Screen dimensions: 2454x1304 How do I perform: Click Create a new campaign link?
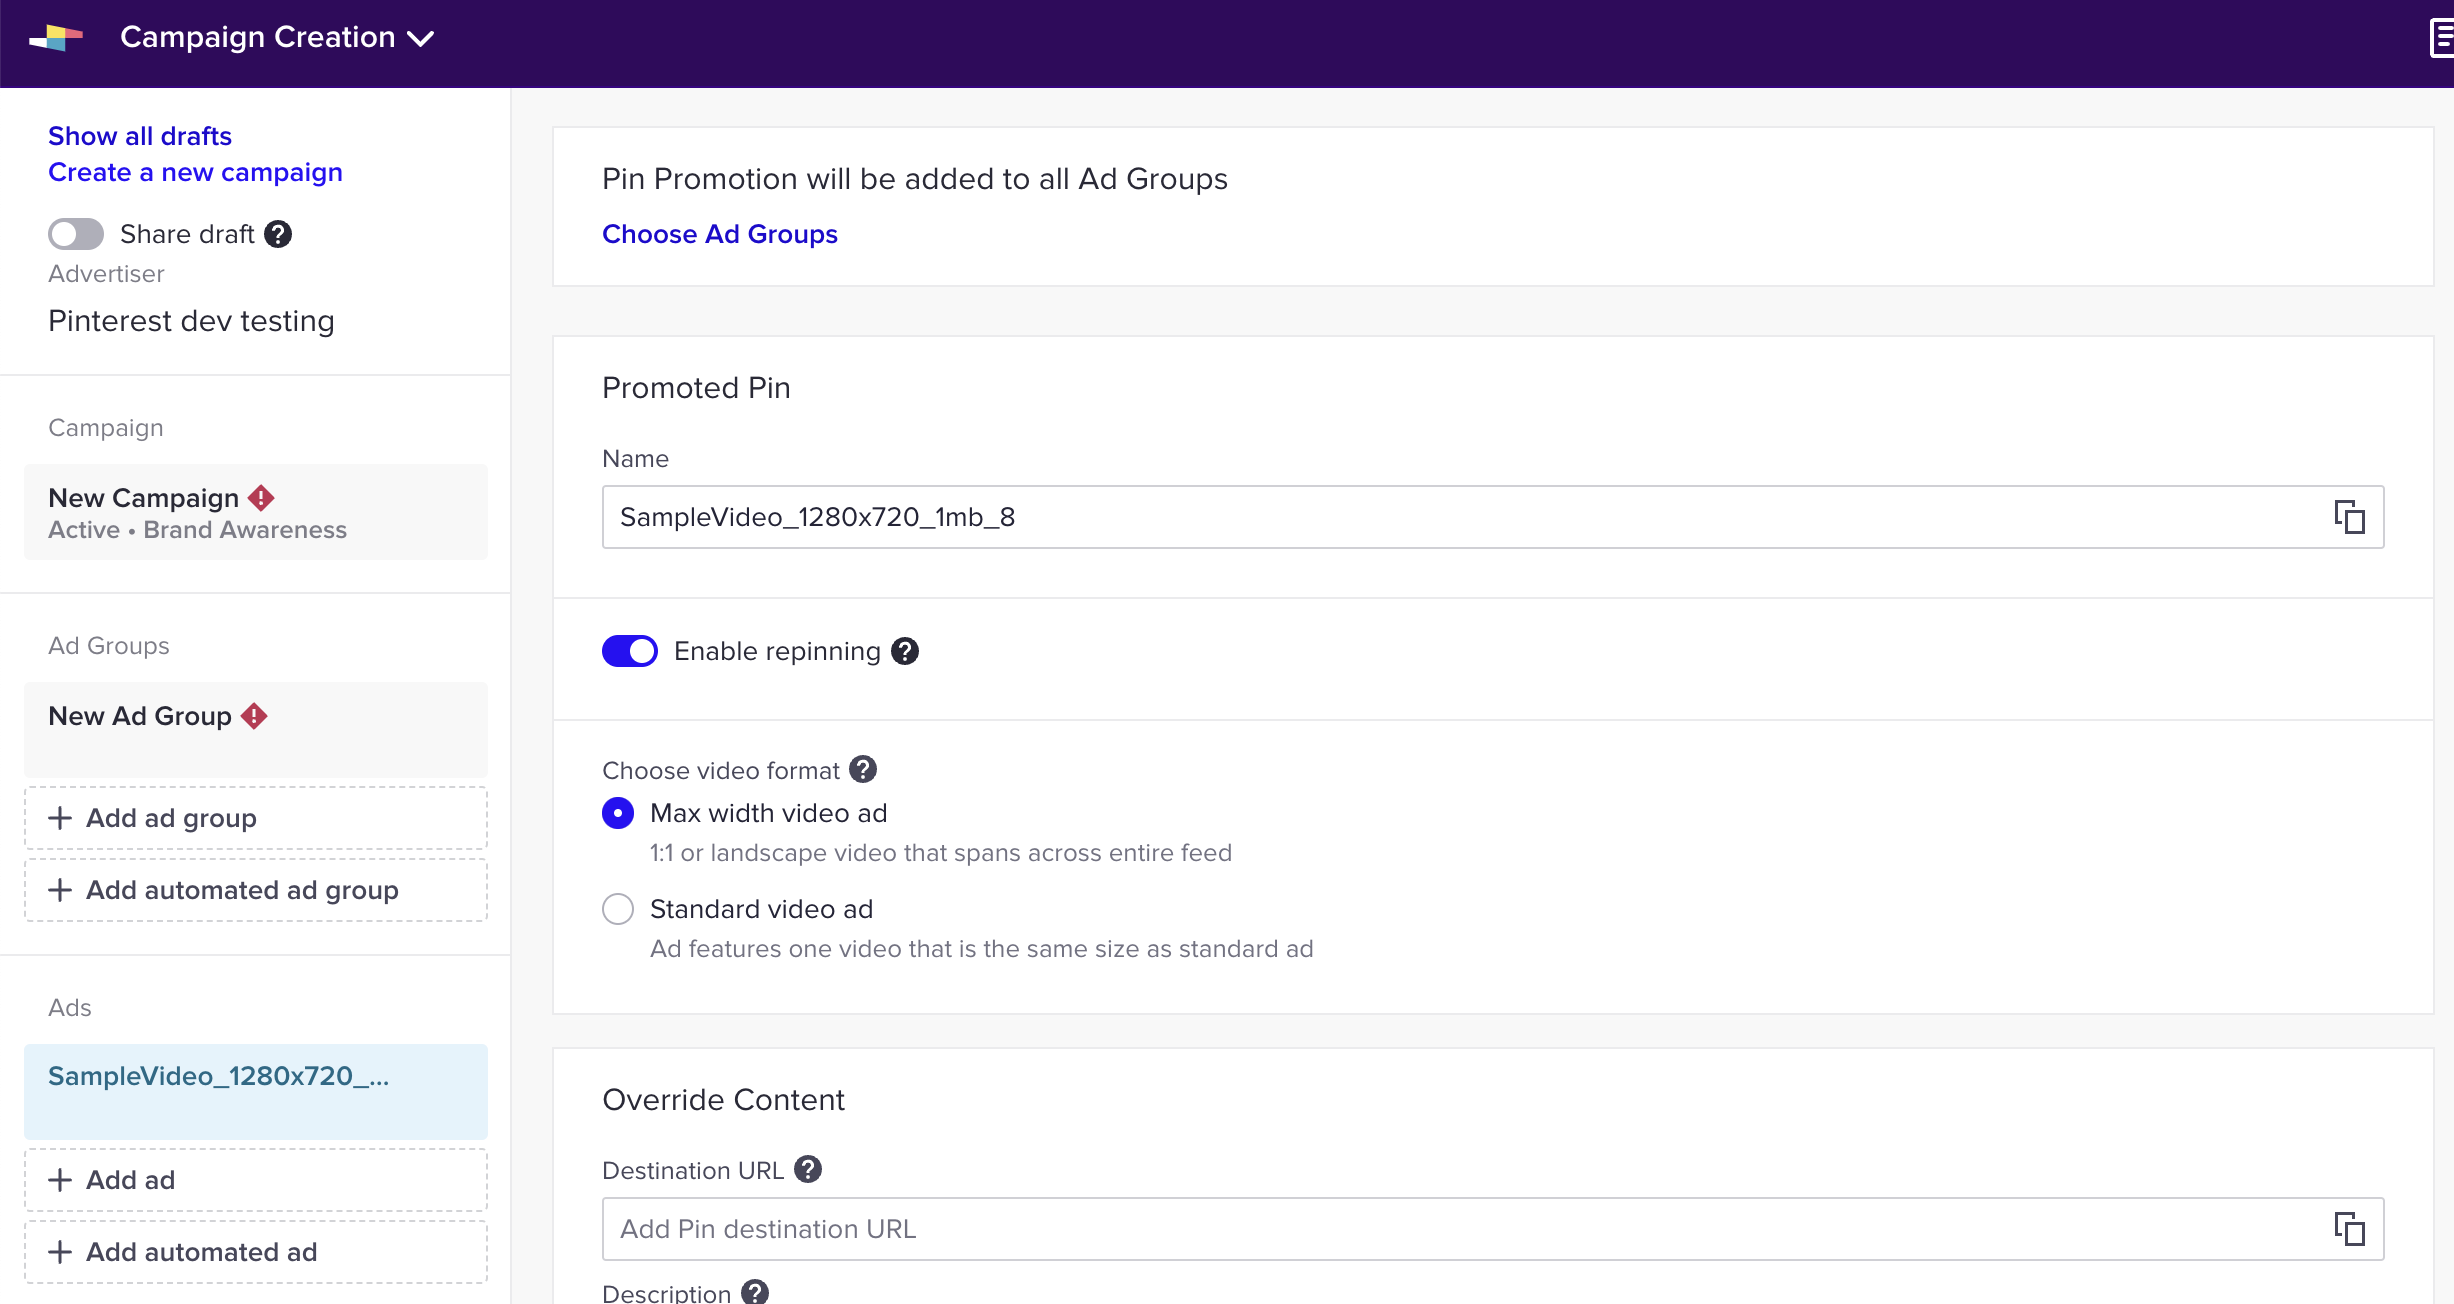click(195, 172)
